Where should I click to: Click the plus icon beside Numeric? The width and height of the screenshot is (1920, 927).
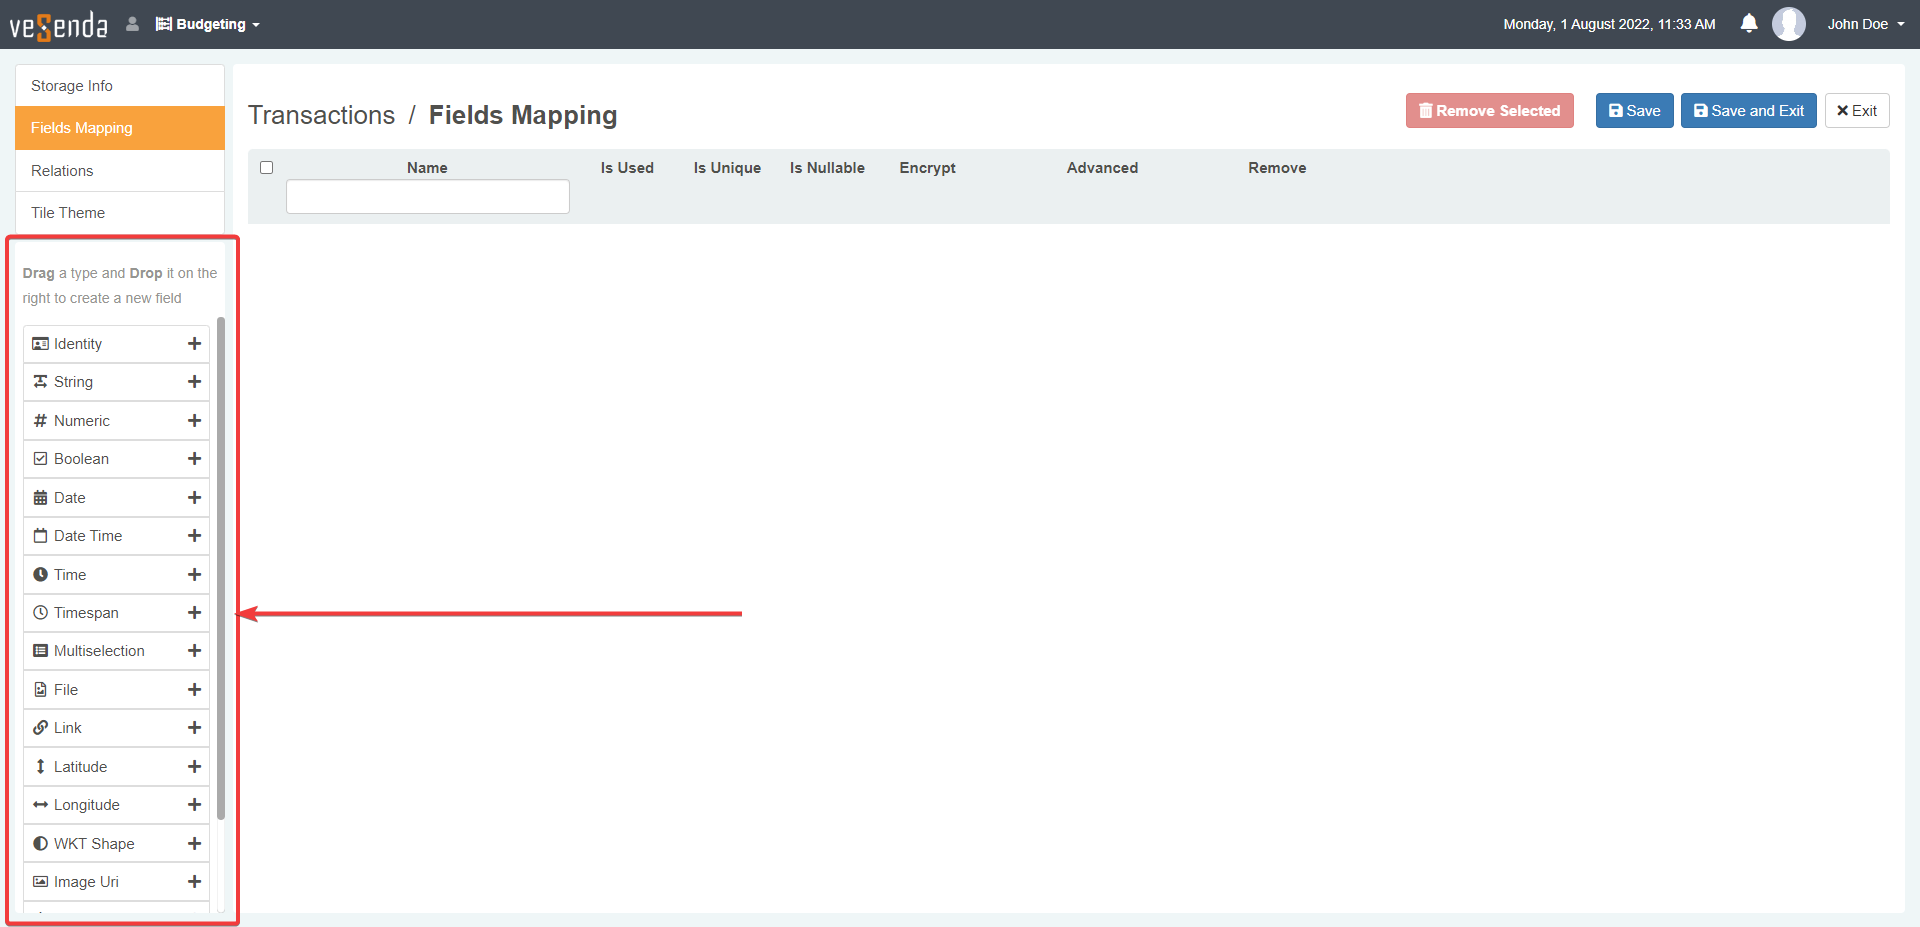tap(194, 421)
